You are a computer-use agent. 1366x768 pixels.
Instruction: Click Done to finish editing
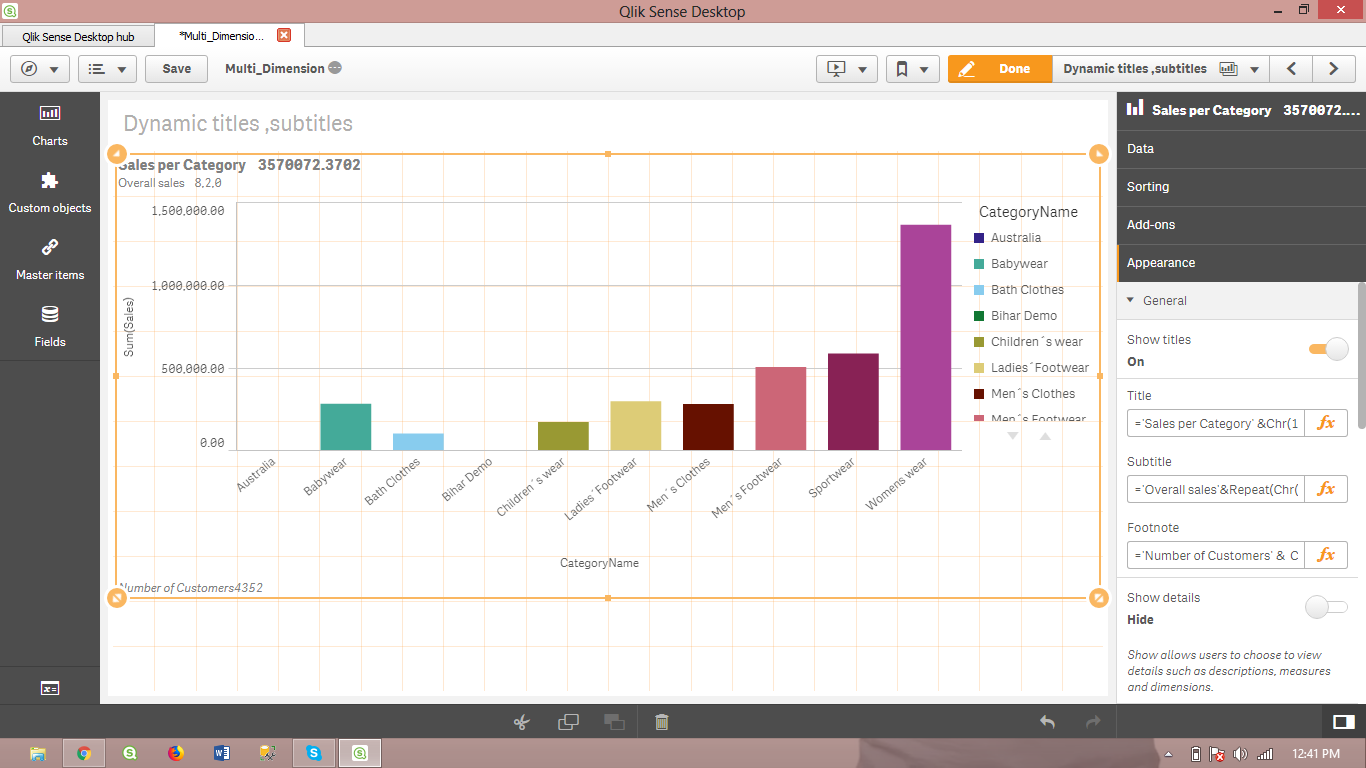click(1000, 69)
